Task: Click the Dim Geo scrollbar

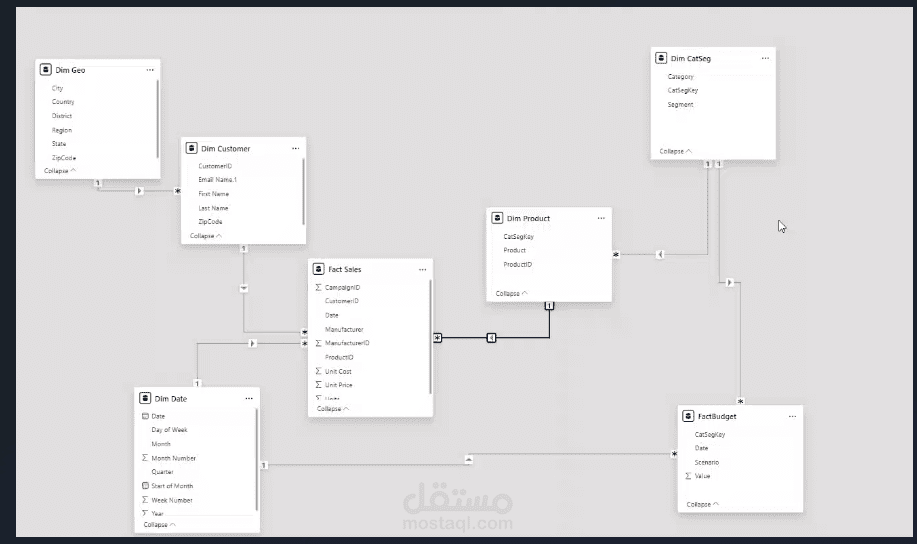Action: click(x=157, y=119)
